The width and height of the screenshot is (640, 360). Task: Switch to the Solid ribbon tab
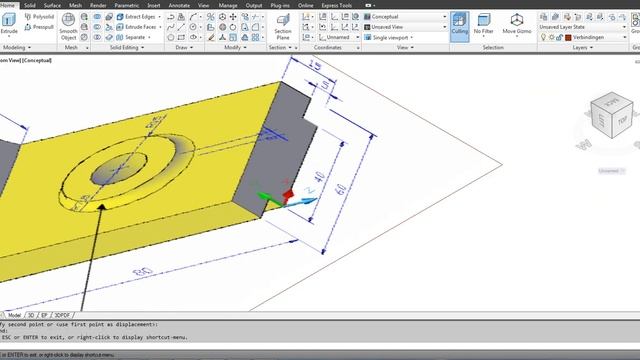click(30, 5)
